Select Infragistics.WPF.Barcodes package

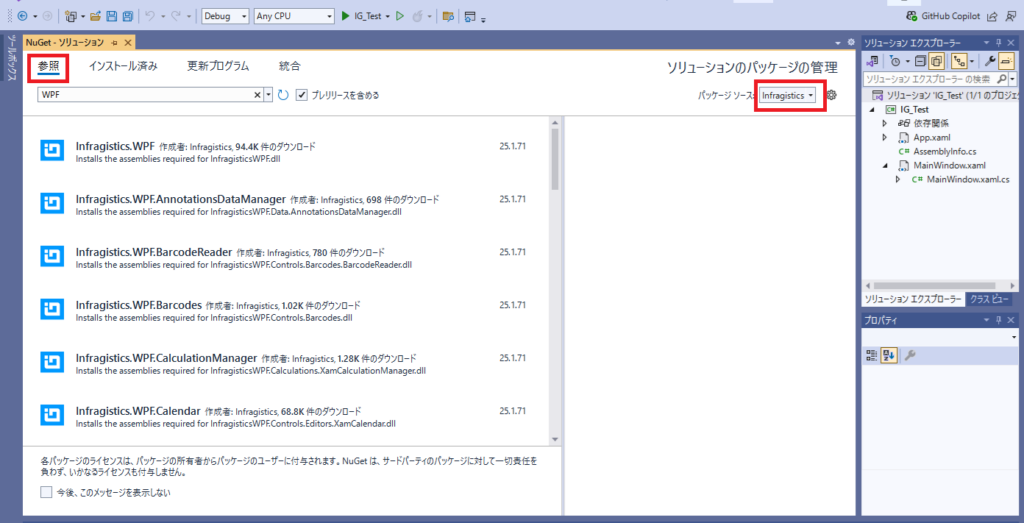coord(287,311)
